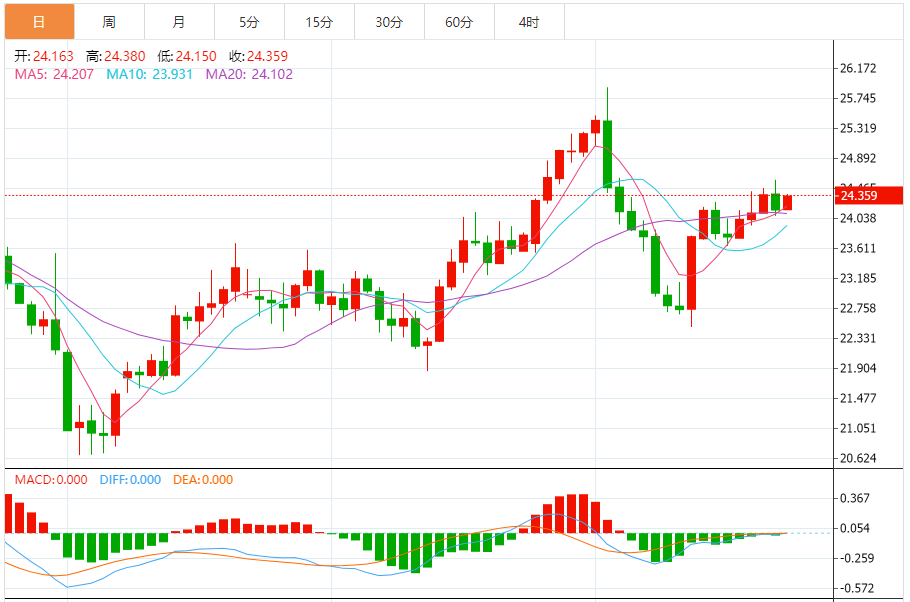Screen dimensions: 910x602
Task: Open the 4时 interval tab
Action: (529, 22)
